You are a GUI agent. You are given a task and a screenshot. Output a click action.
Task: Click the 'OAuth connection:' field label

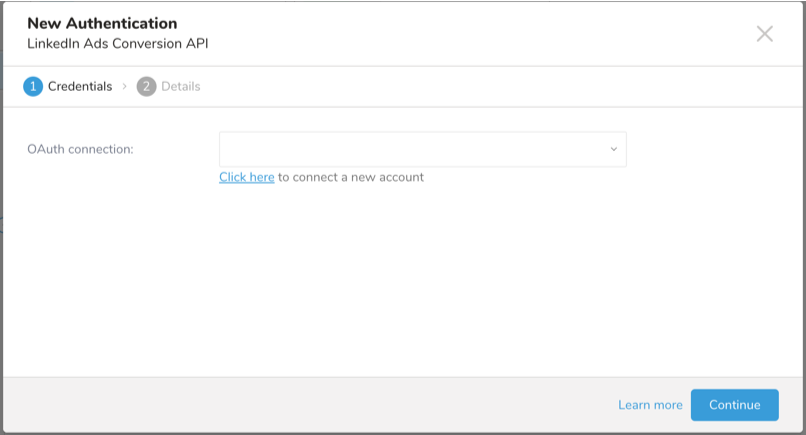click(81, 149)
